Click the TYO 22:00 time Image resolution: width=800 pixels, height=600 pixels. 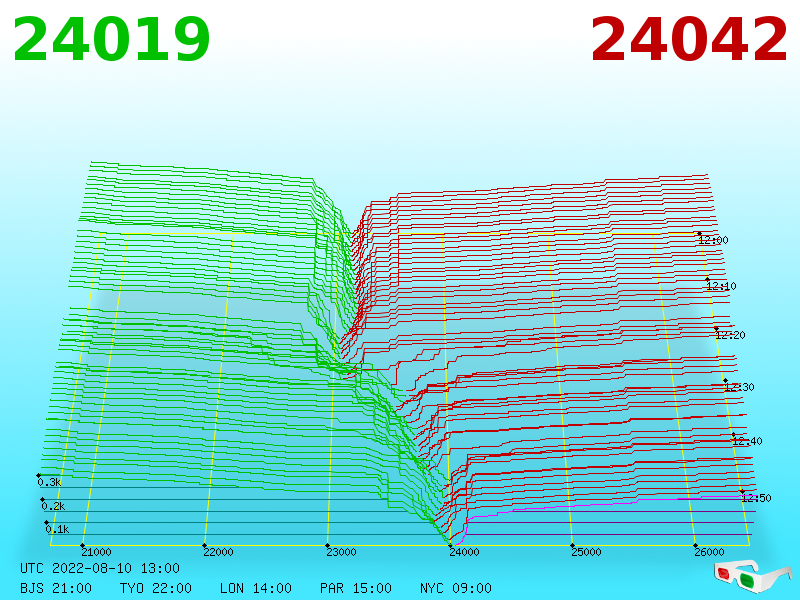tap(156, 588)
